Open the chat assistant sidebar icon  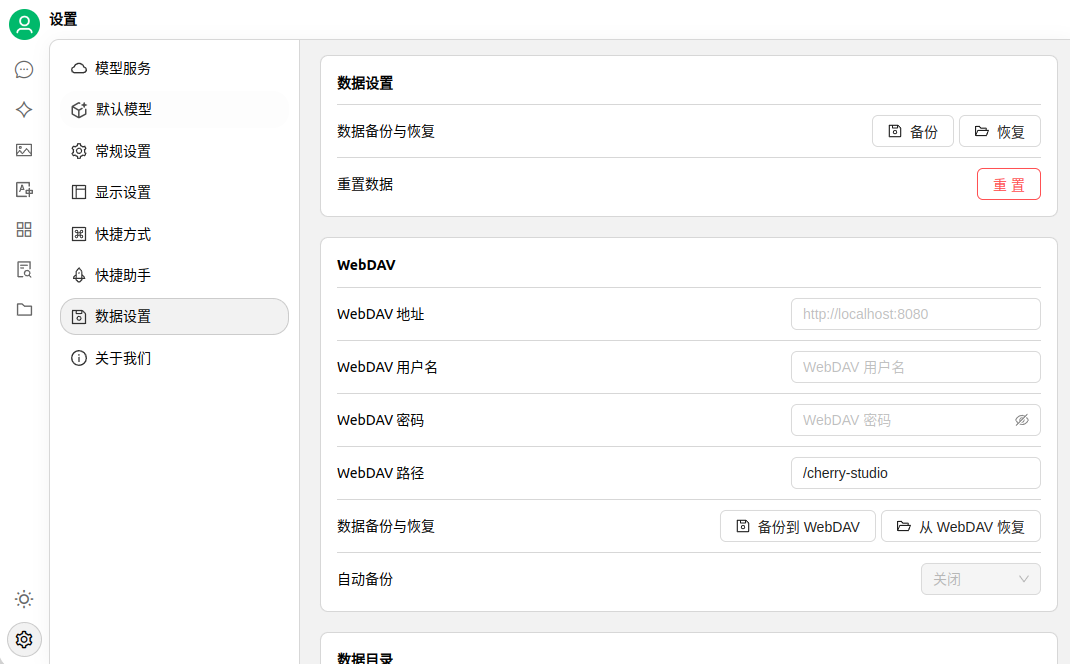(24, 70)
